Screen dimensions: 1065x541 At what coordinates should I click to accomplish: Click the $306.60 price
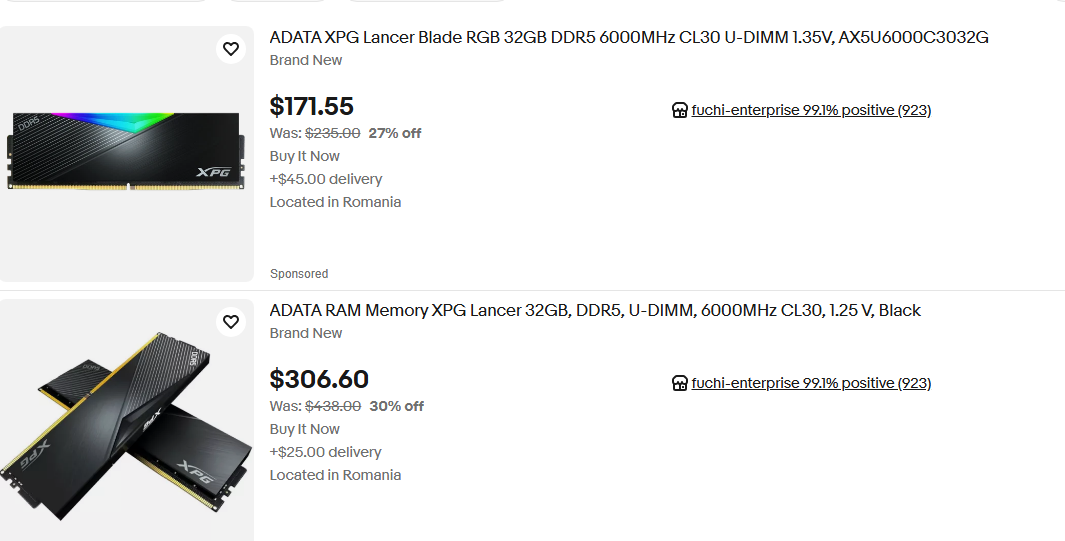tap(319, 380)
